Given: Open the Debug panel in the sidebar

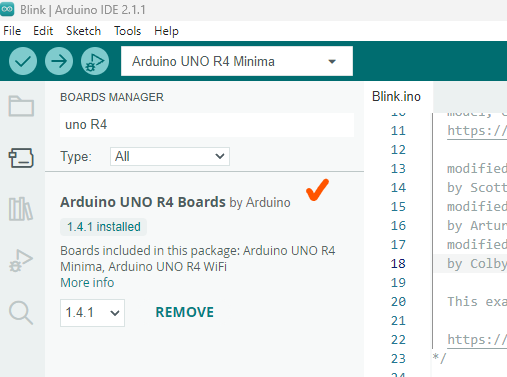Looking at the screenshot, I should (21, 260).
